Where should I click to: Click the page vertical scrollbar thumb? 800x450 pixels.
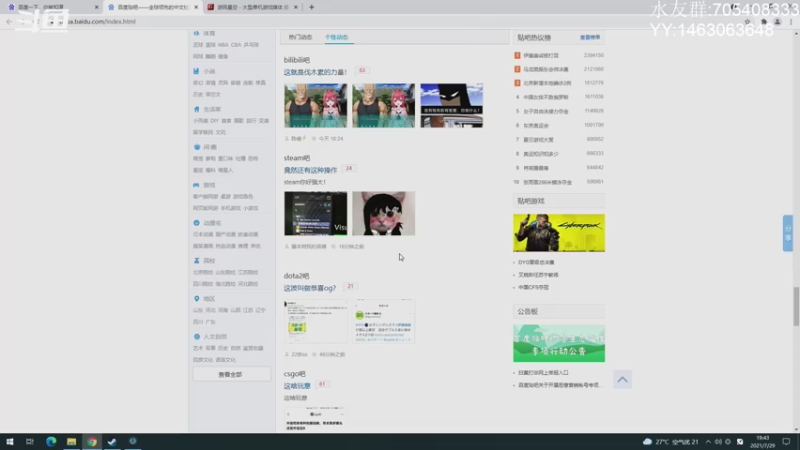coord(796,306)
